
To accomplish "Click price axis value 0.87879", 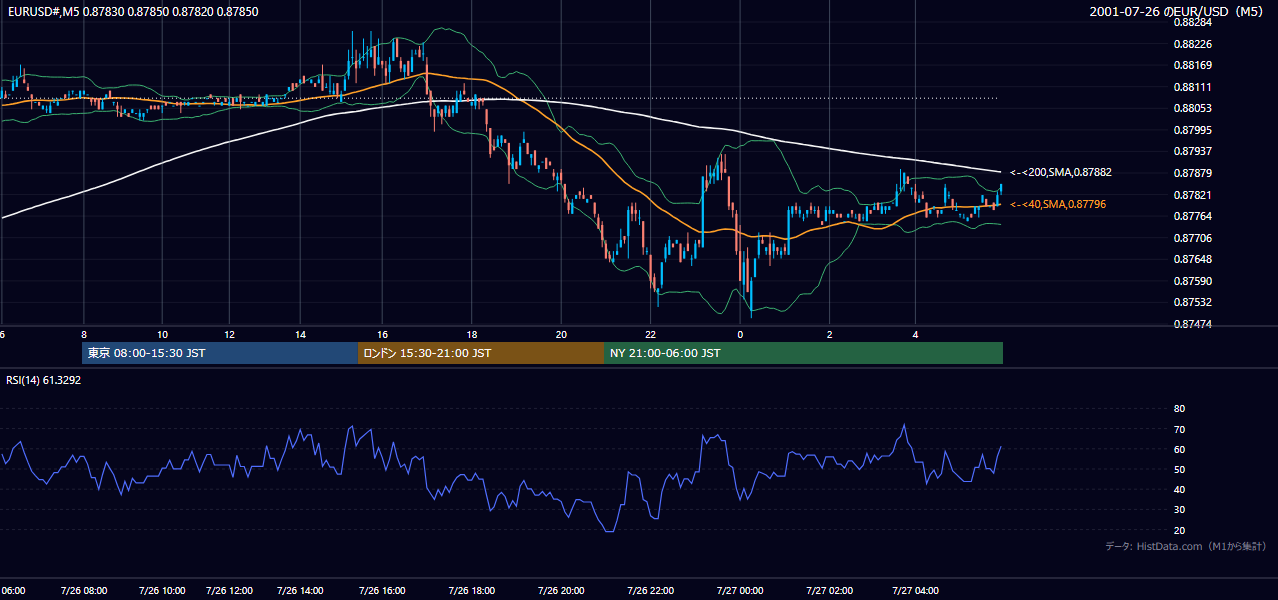I will tap(1192, 173).
